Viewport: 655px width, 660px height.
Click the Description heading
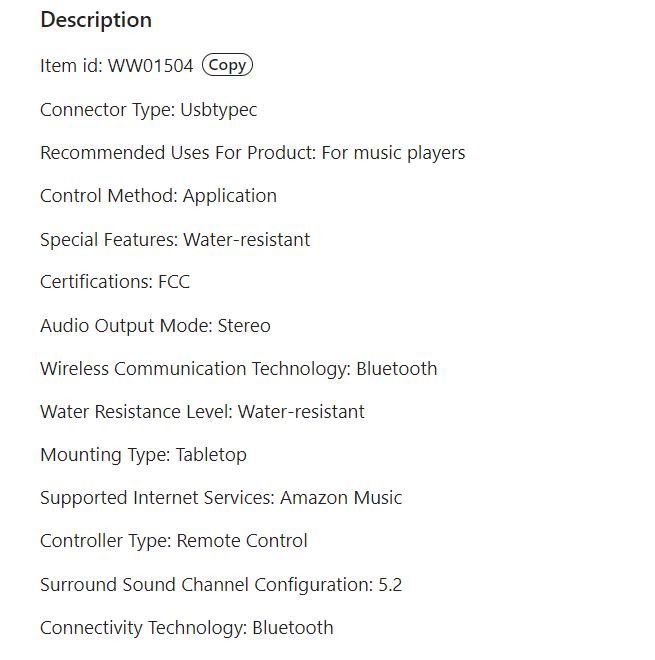pos(96,20)
